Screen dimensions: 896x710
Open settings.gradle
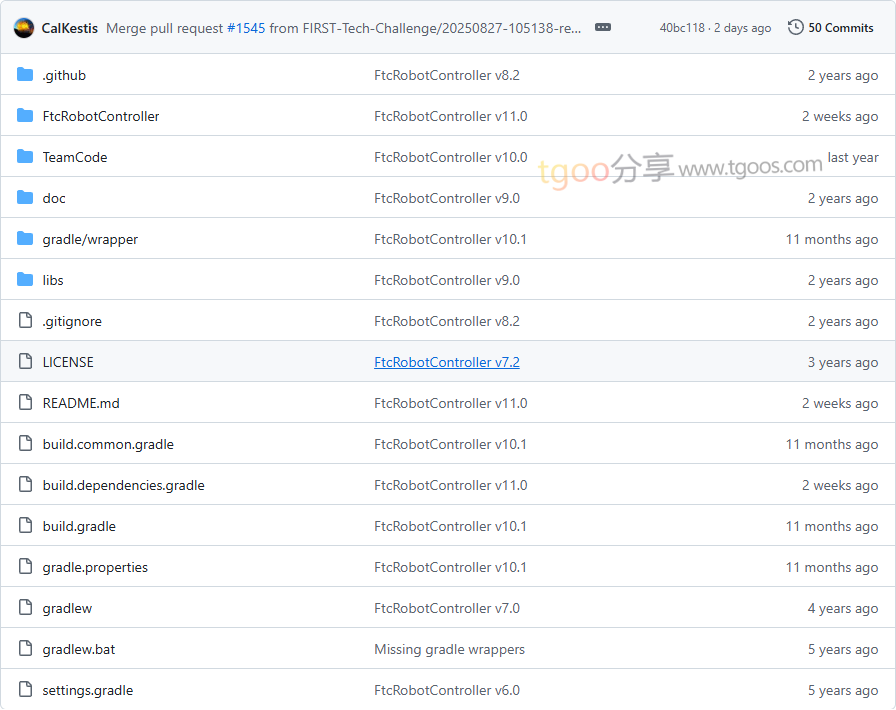pos(87,691)
